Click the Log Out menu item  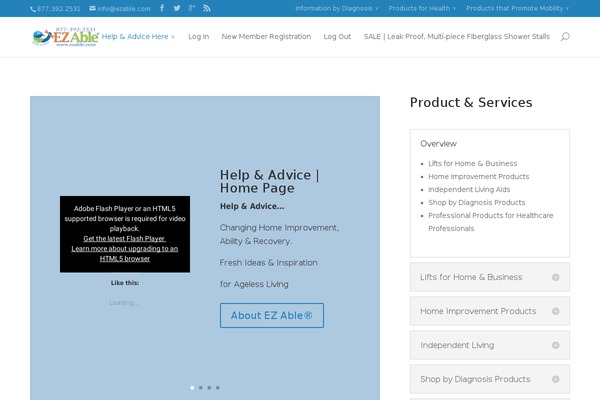point(337,37)
